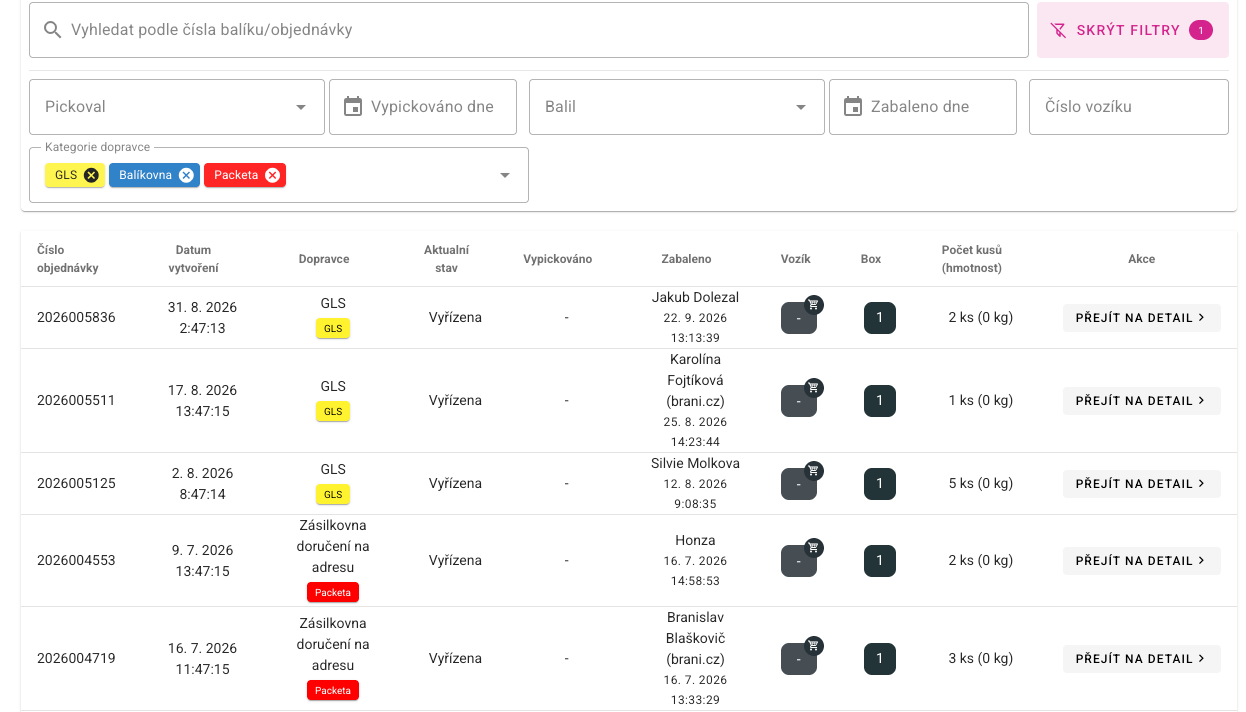Screen dimensions: 1246x712
Task: Remove the Packeta chip from carrier filter
Action: click(272, 175)
